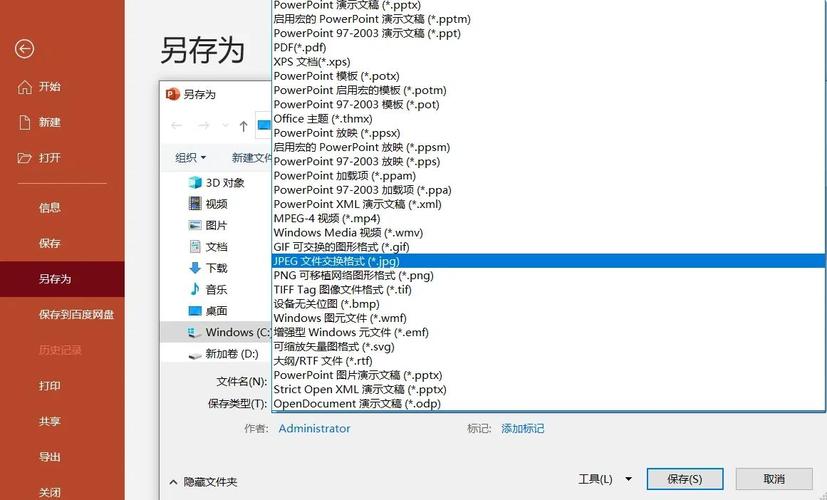The width and height of the screenshot is (827, 500).
Task: Select Office 主题 (*.thmx) type
Action: point(549,119)
